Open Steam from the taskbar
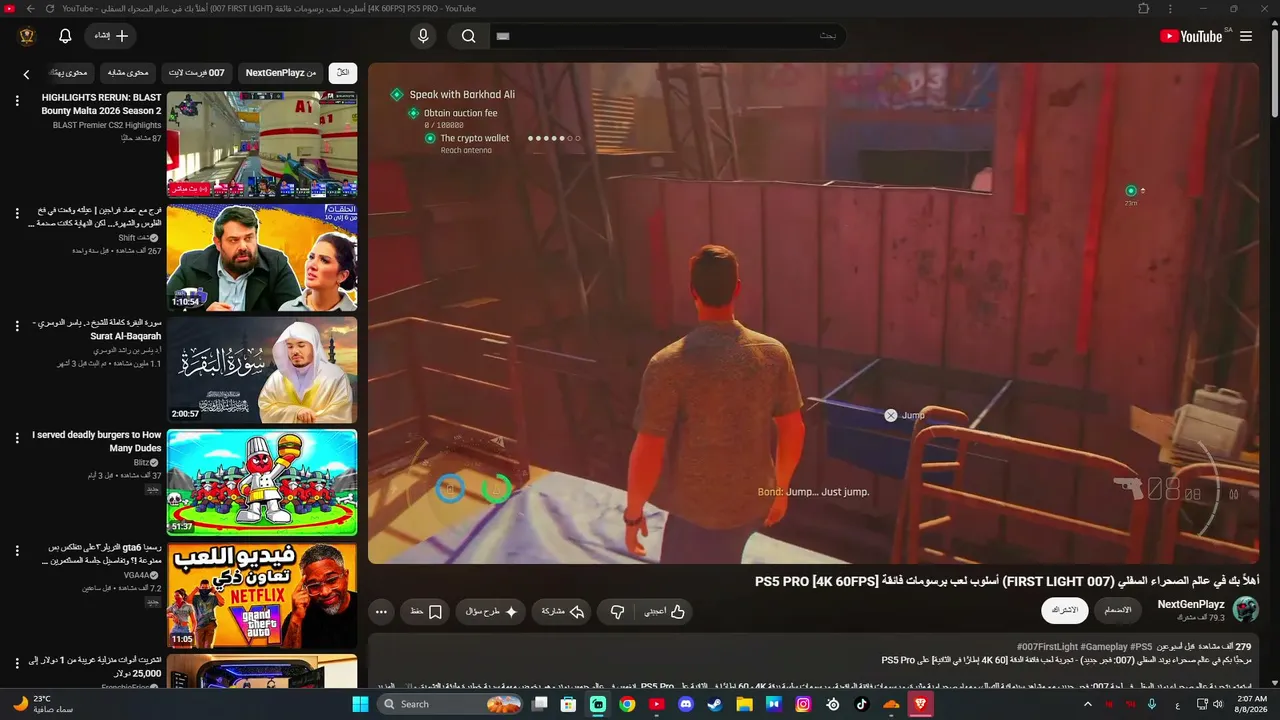Image resolution: width=1280 pixels, height=720 pixels. tap(715, 704)
